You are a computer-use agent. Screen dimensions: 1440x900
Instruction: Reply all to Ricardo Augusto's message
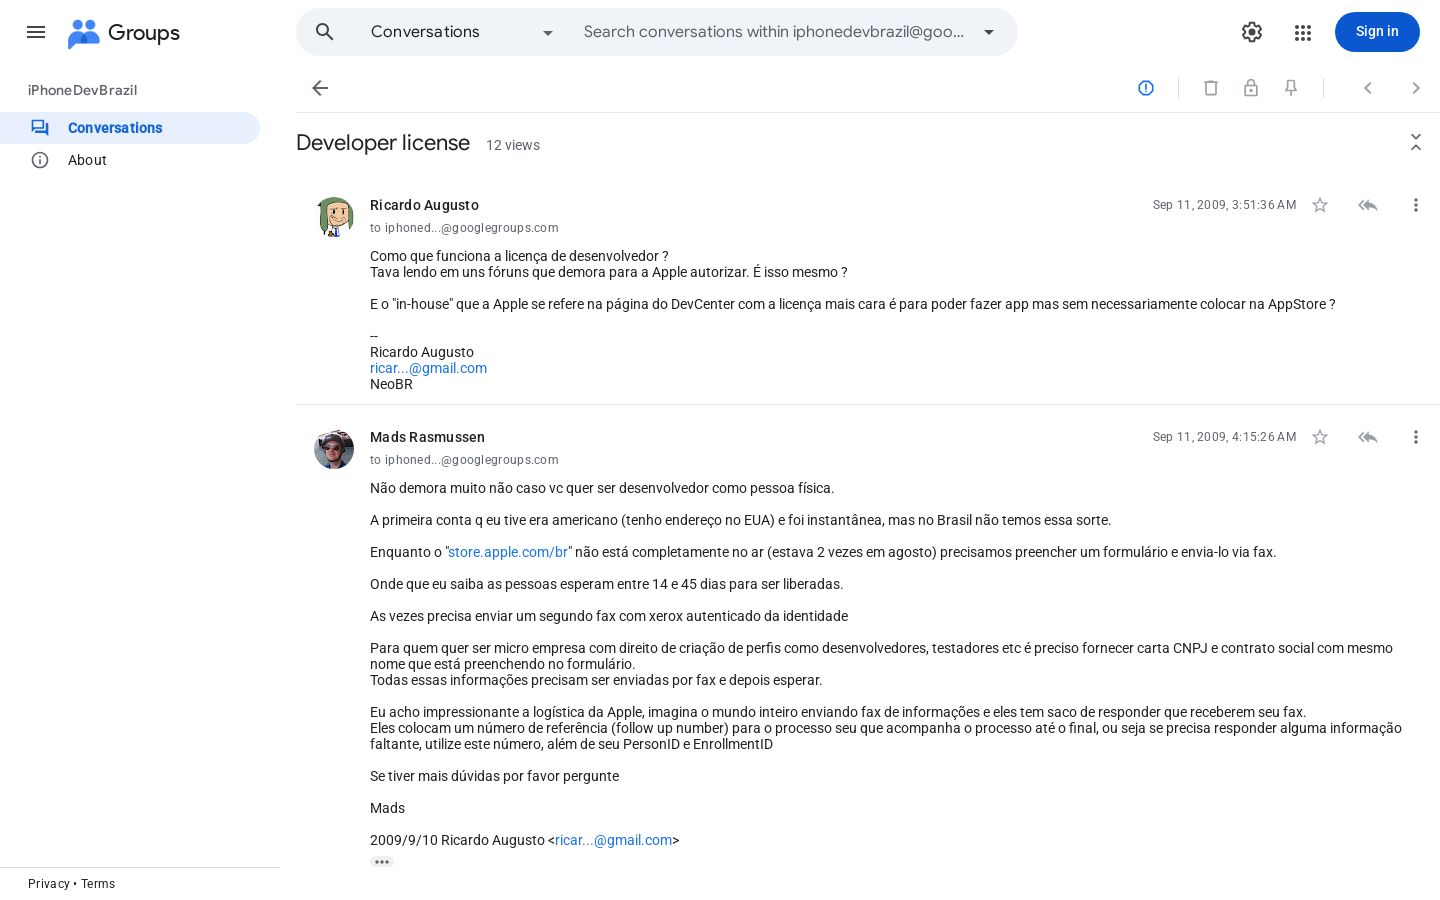coord(1368,205)
